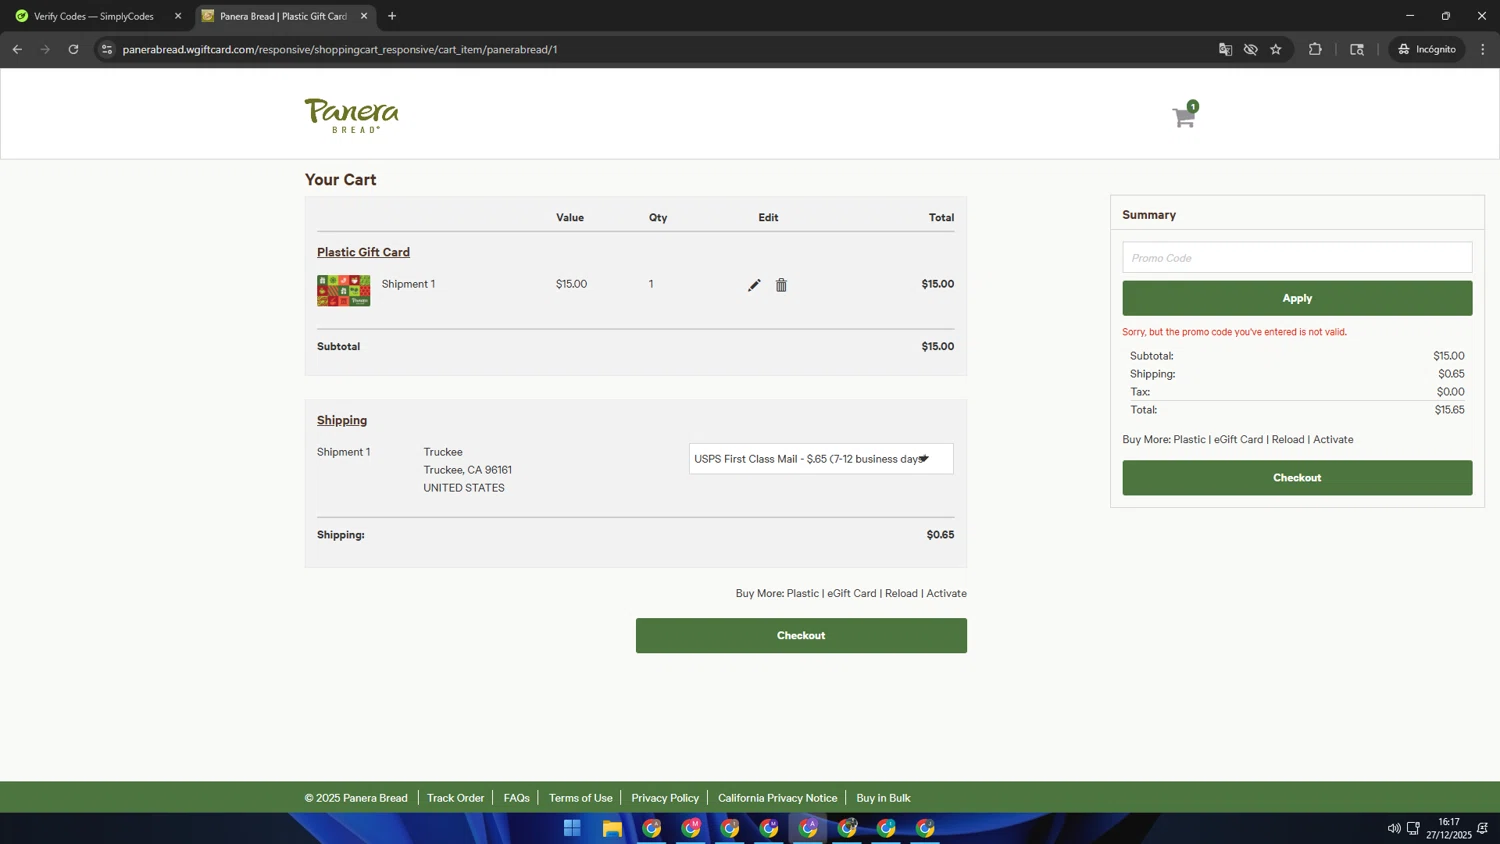Click Reload link below shipping section
Viewport: 1500px width, 844px height.
[901, 593]
